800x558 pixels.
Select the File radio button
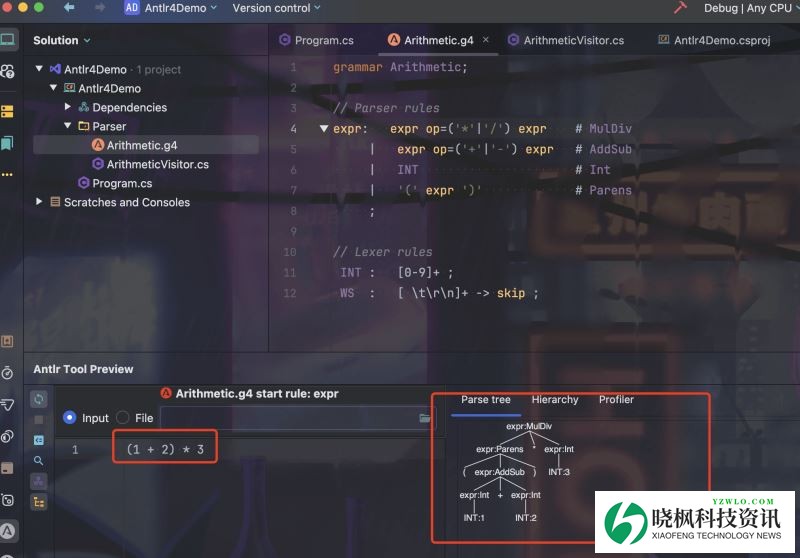point(122,418)
